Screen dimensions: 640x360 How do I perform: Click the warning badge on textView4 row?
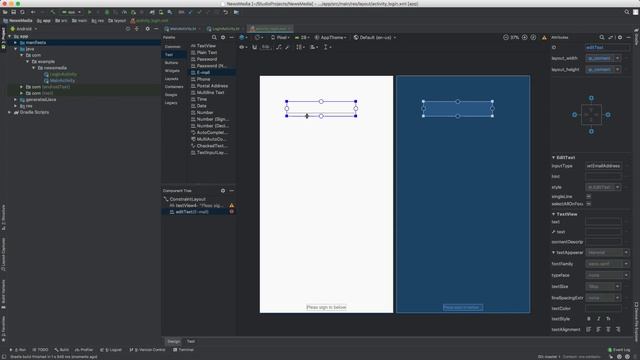click(231, 205)
